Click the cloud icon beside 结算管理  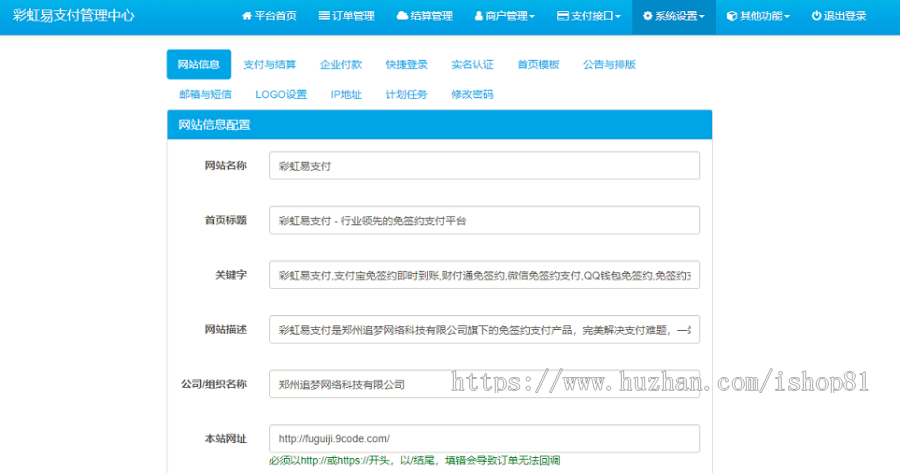pos(402,16)
